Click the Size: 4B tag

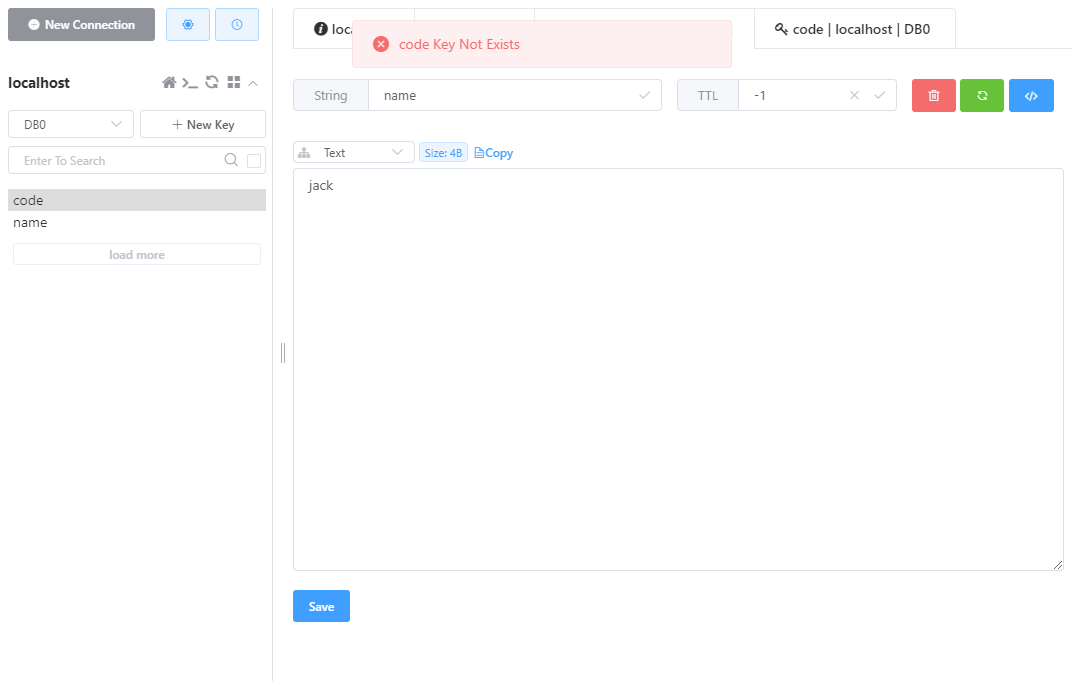click(443, 153)
